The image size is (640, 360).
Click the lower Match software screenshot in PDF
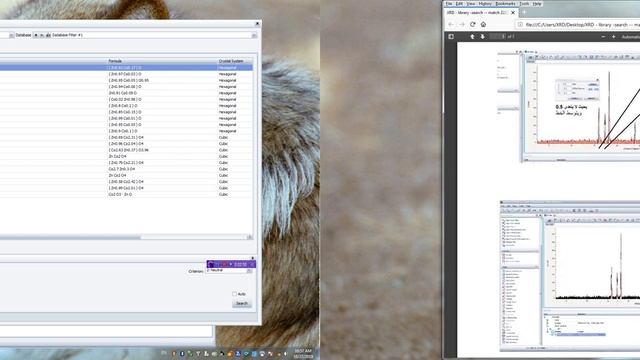pyautogui.click(x=570, y=276)
